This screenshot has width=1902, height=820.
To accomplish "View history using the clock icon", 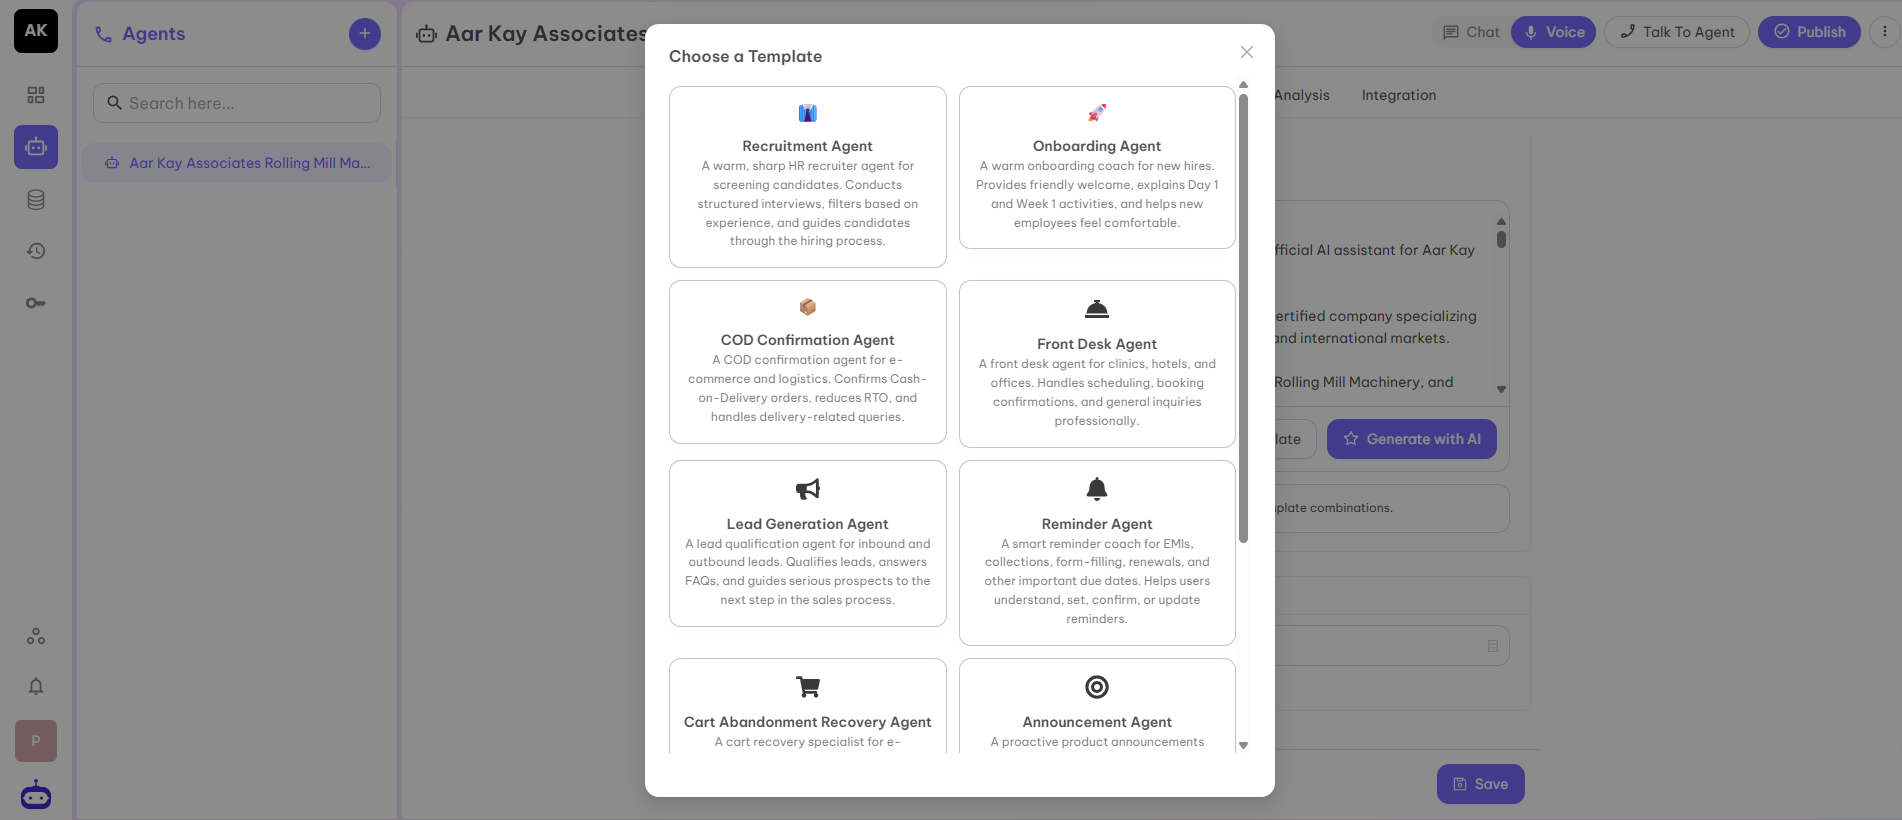I will click(x=36, y=251).
